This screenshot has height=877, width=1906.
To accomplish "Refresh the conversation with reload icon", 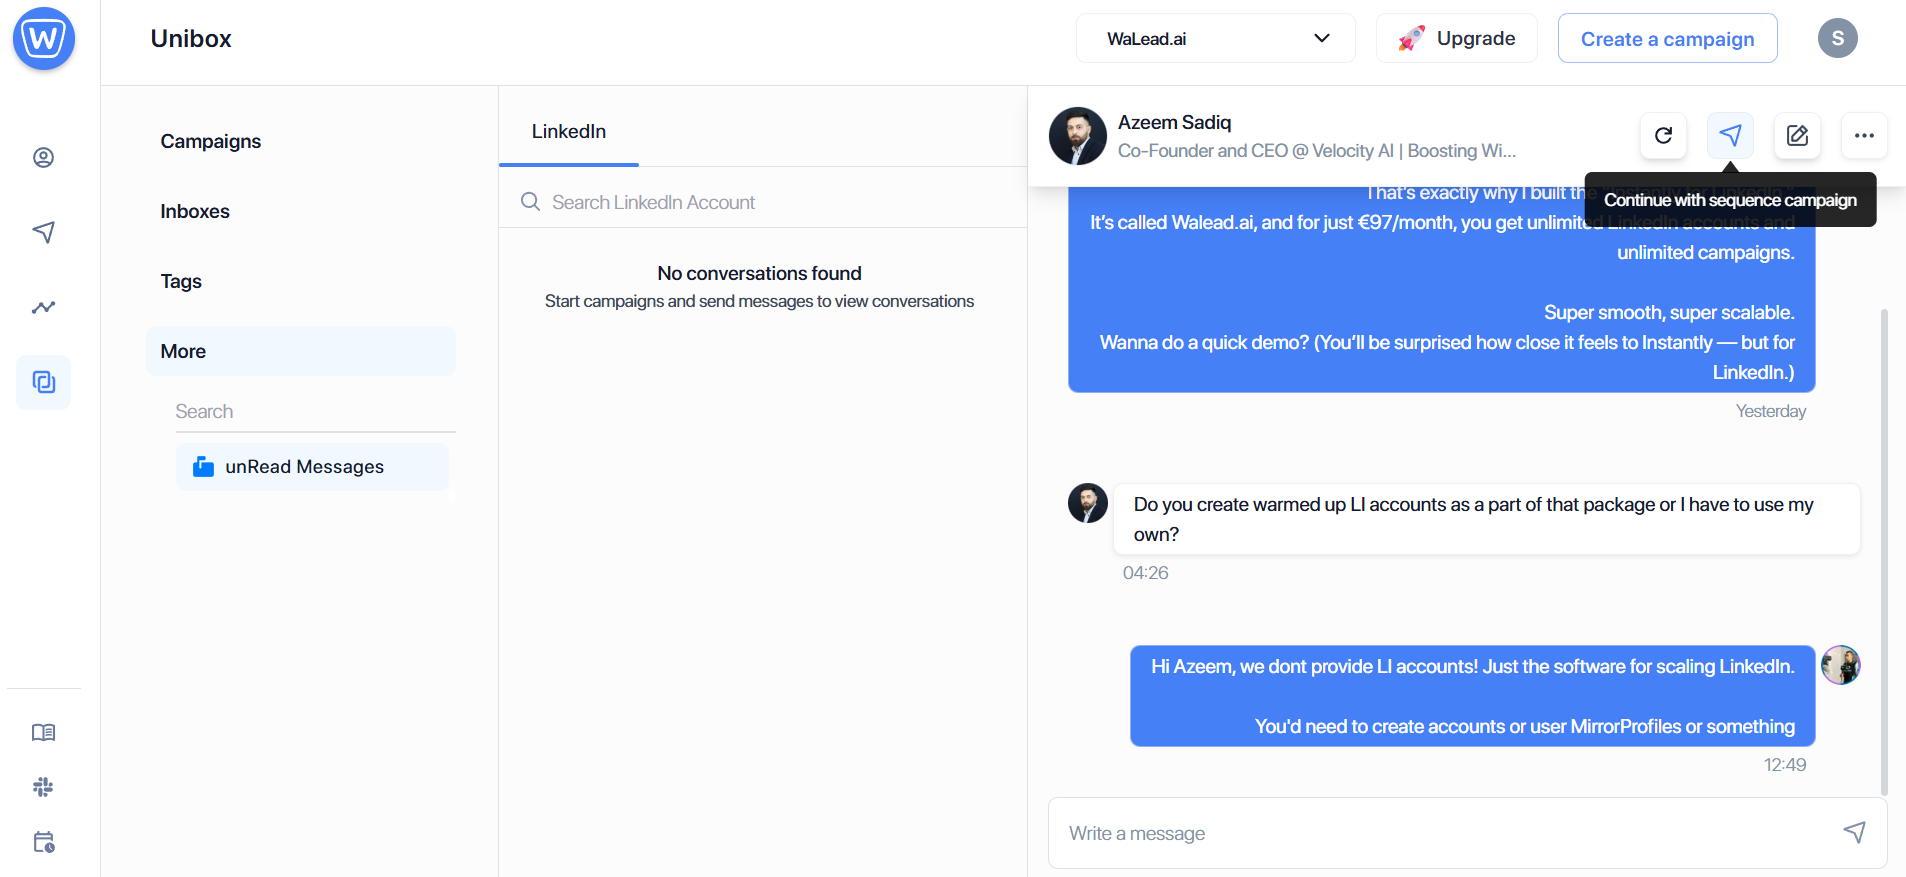I will point(1663,136).
